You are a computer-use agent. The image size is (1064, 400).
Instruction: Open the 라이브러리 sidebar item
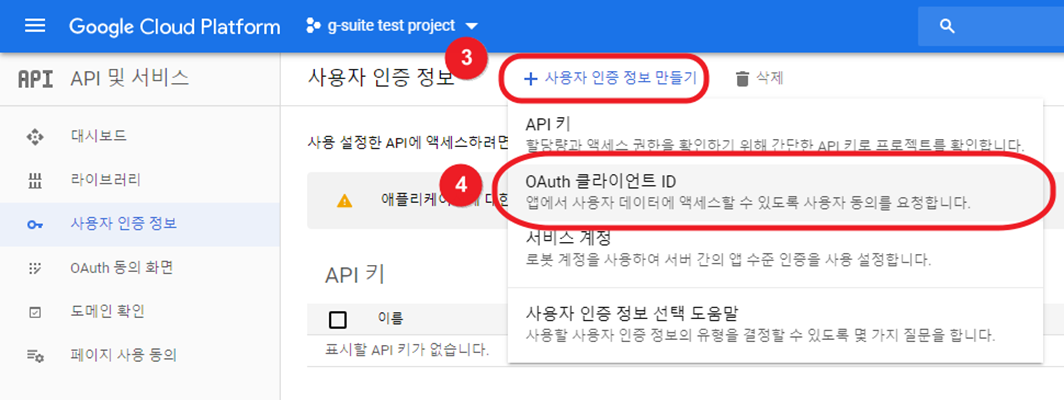pos(140,181)
